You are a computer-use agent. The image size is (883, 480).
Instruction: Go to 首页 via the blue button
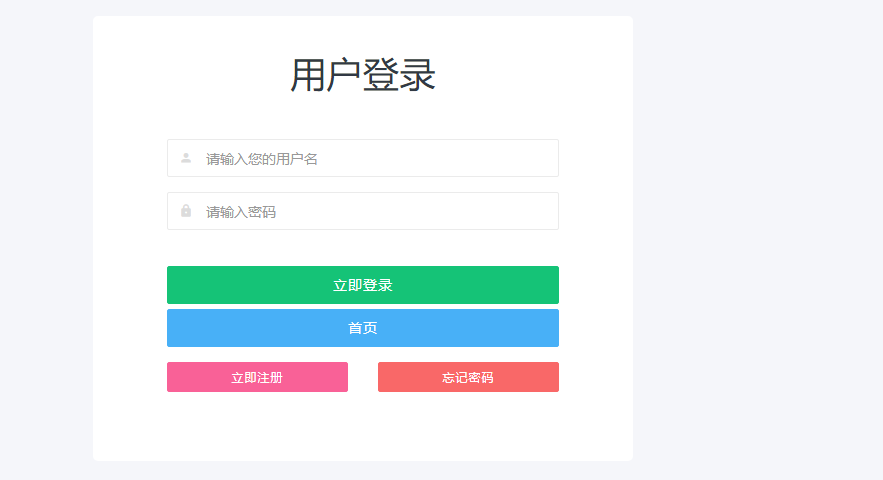click(x=363, y=328)
